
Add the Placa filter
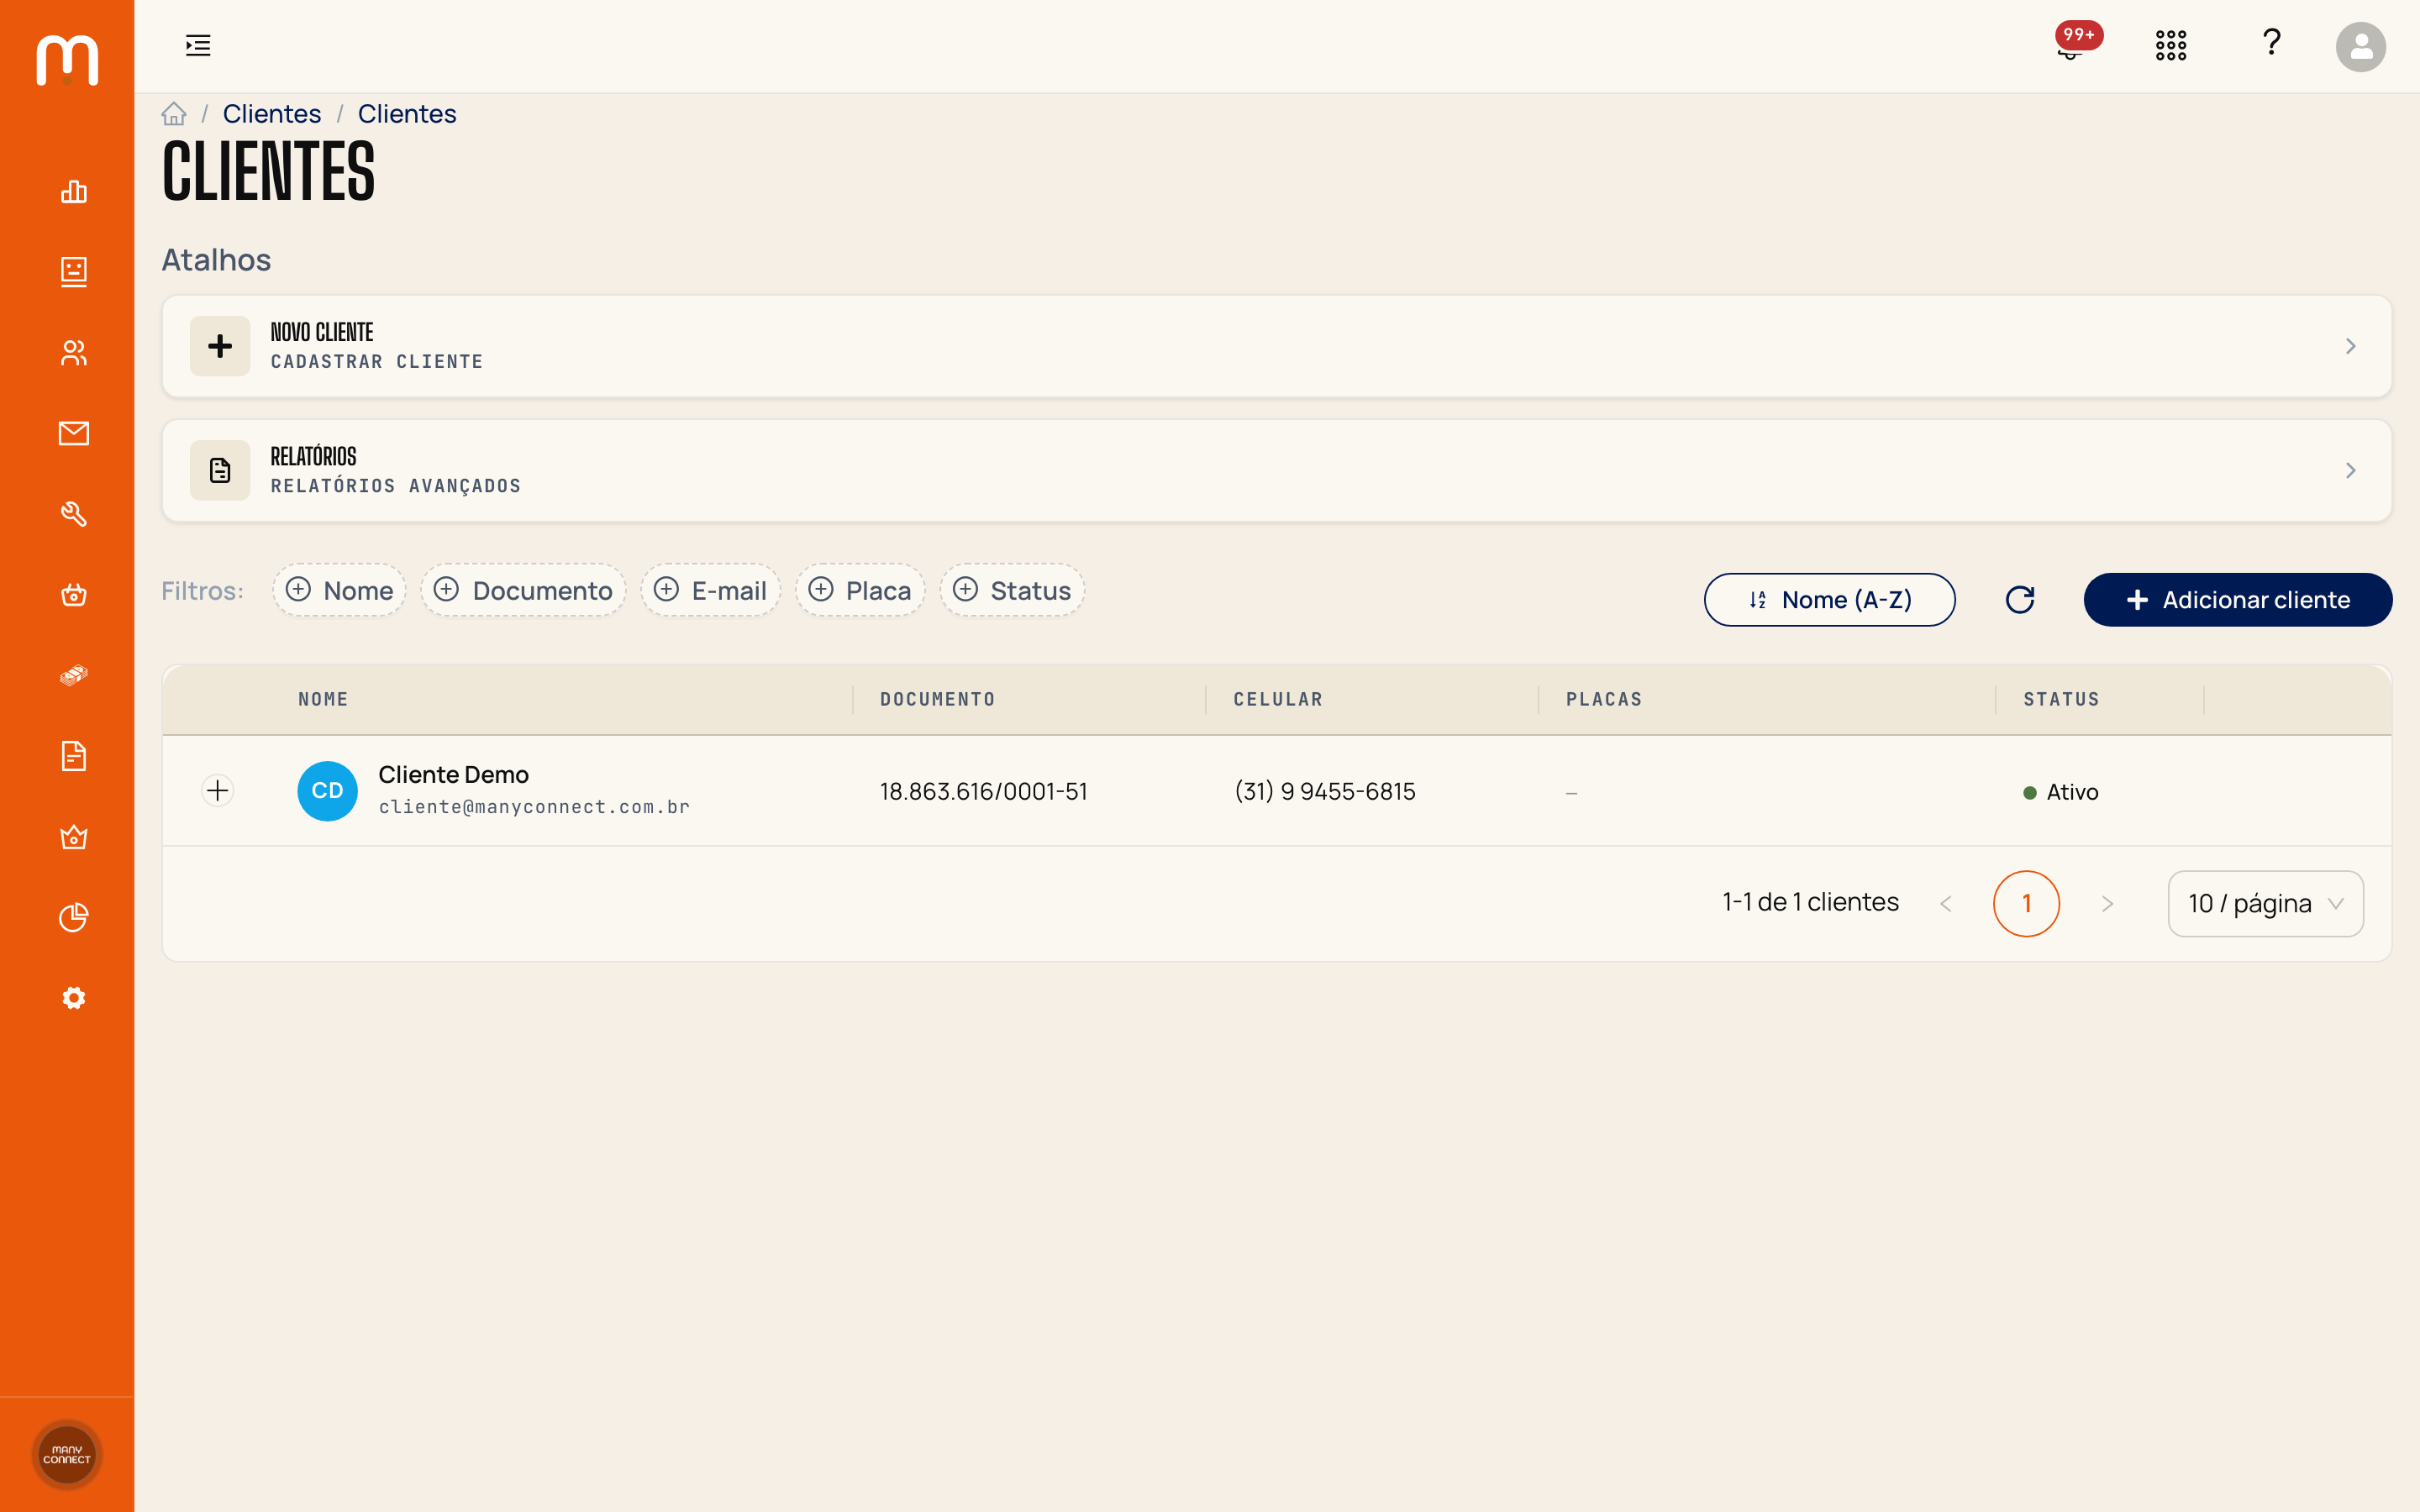tap(860, 590)
